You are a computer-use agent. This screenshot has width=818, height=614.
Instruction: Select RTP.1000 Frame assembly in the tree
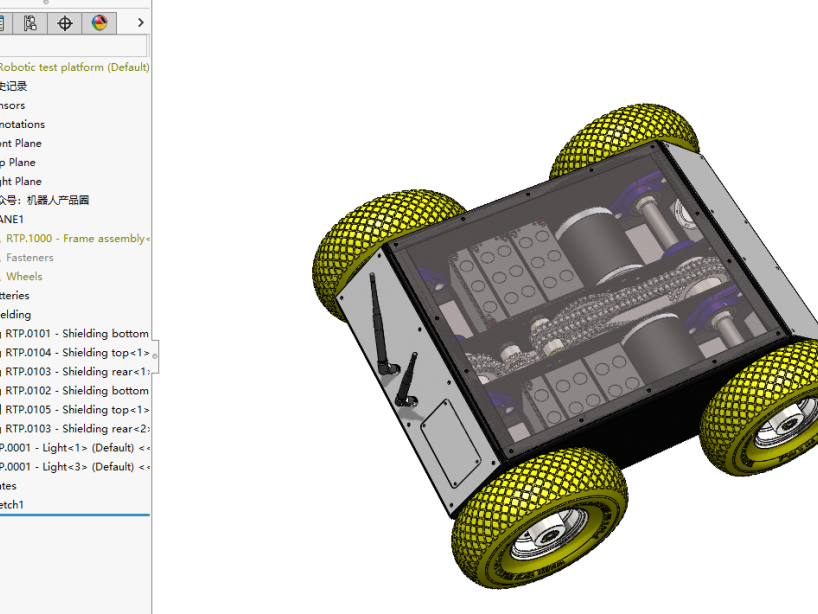(77, 238)
